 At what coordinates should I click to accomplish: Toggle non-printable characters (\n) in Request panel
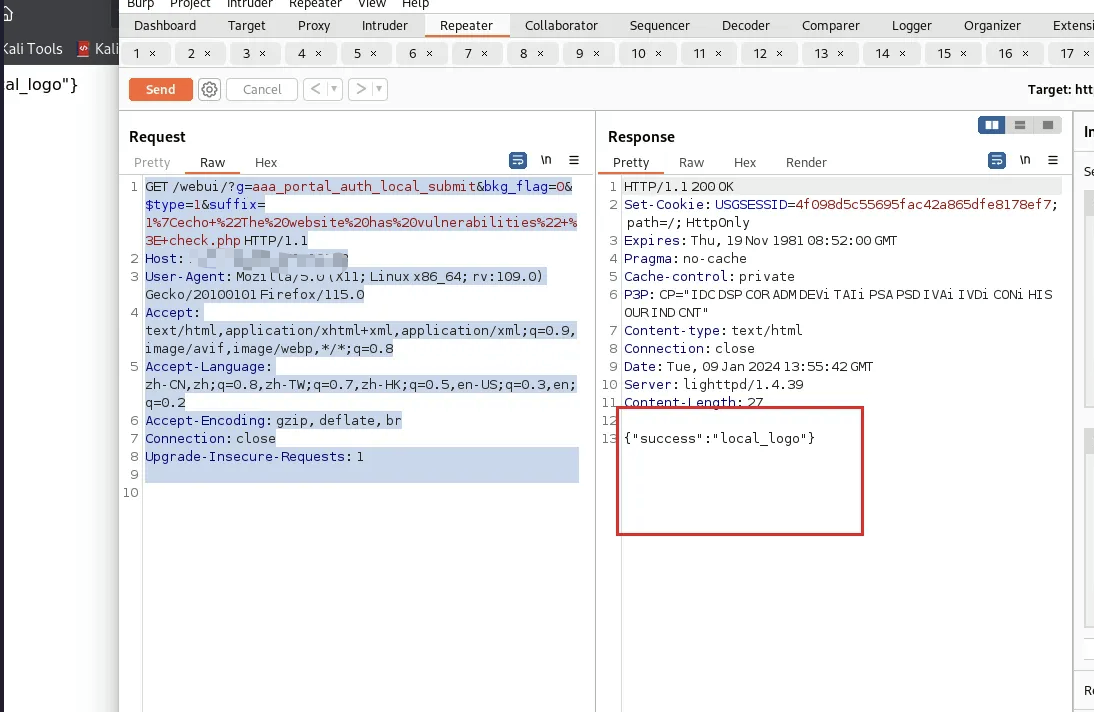546,161
